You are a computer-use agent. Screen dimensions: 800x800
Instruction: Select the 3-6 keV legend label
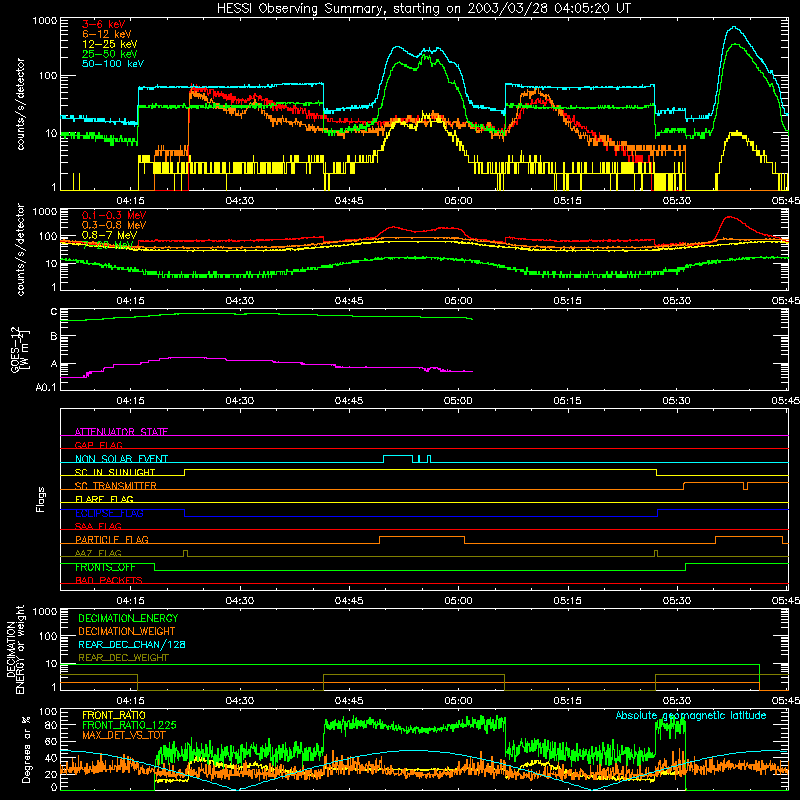pyautogui.click(x=103, y=24)
